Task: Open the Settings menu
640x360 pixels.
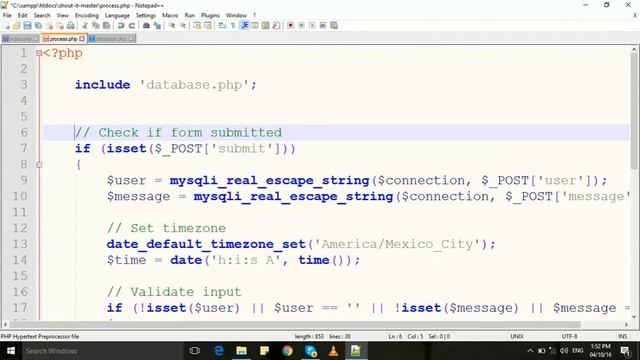Action: (146, 15)
